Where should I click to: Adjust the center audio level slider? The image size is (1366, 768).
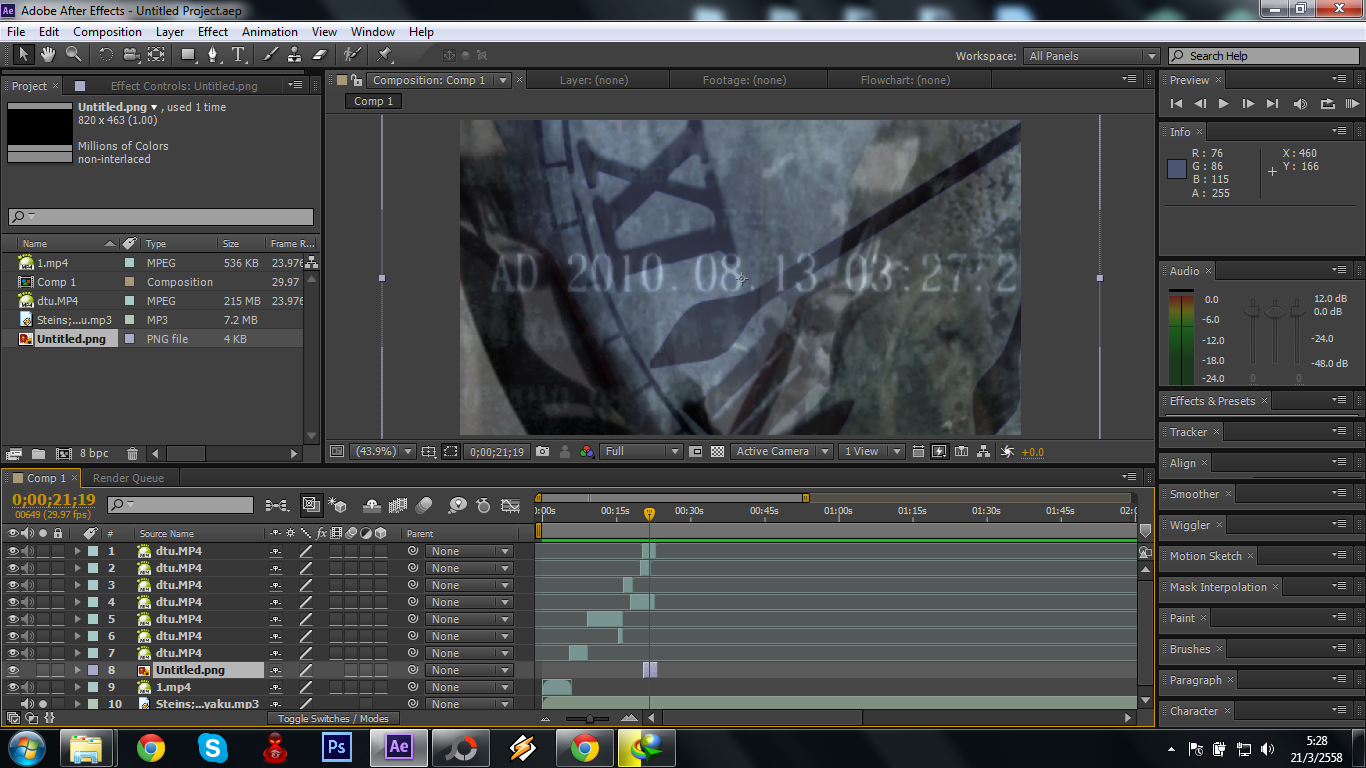point(1274,312)
